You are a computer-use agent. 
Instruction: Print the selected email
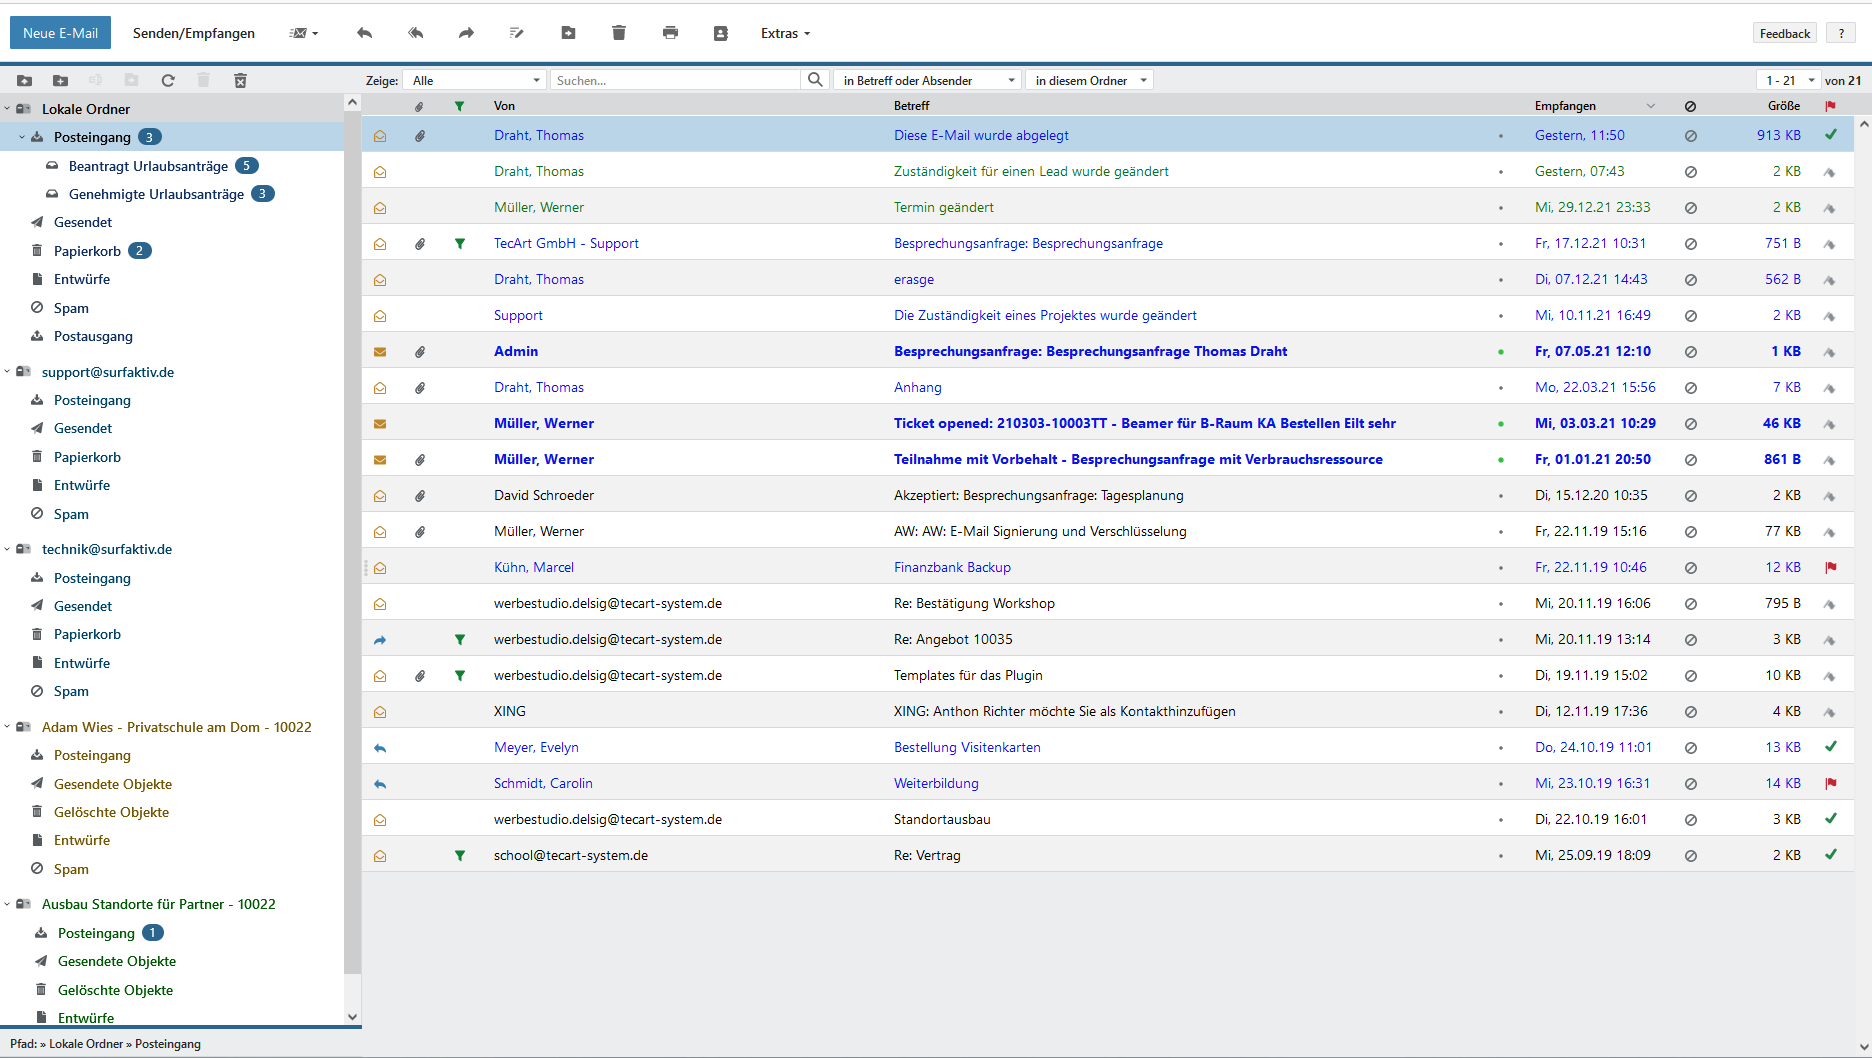pos(670,33)
